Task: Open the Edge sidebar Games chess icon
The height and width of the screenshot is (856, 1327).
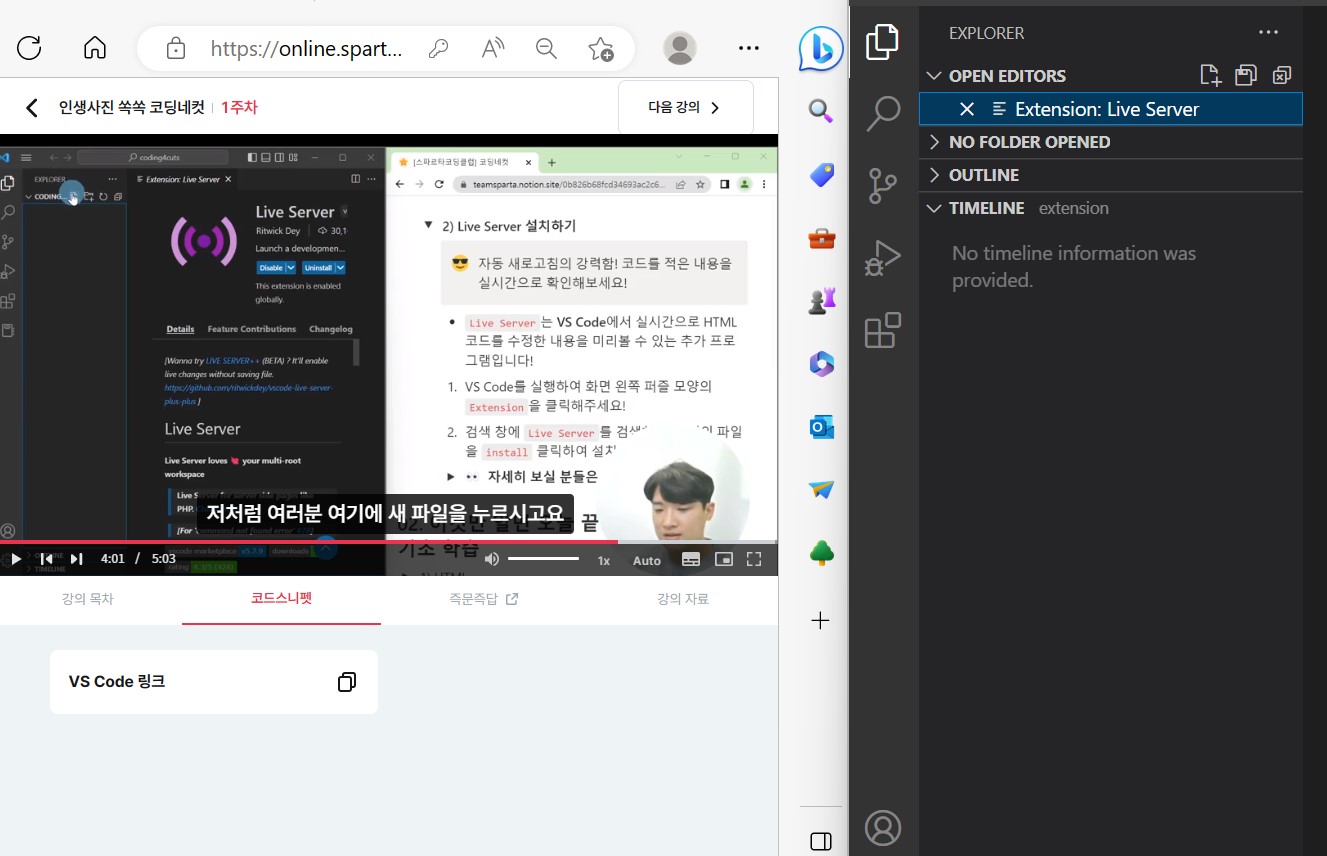Action: pyautogui.click(x=821, y=301)
